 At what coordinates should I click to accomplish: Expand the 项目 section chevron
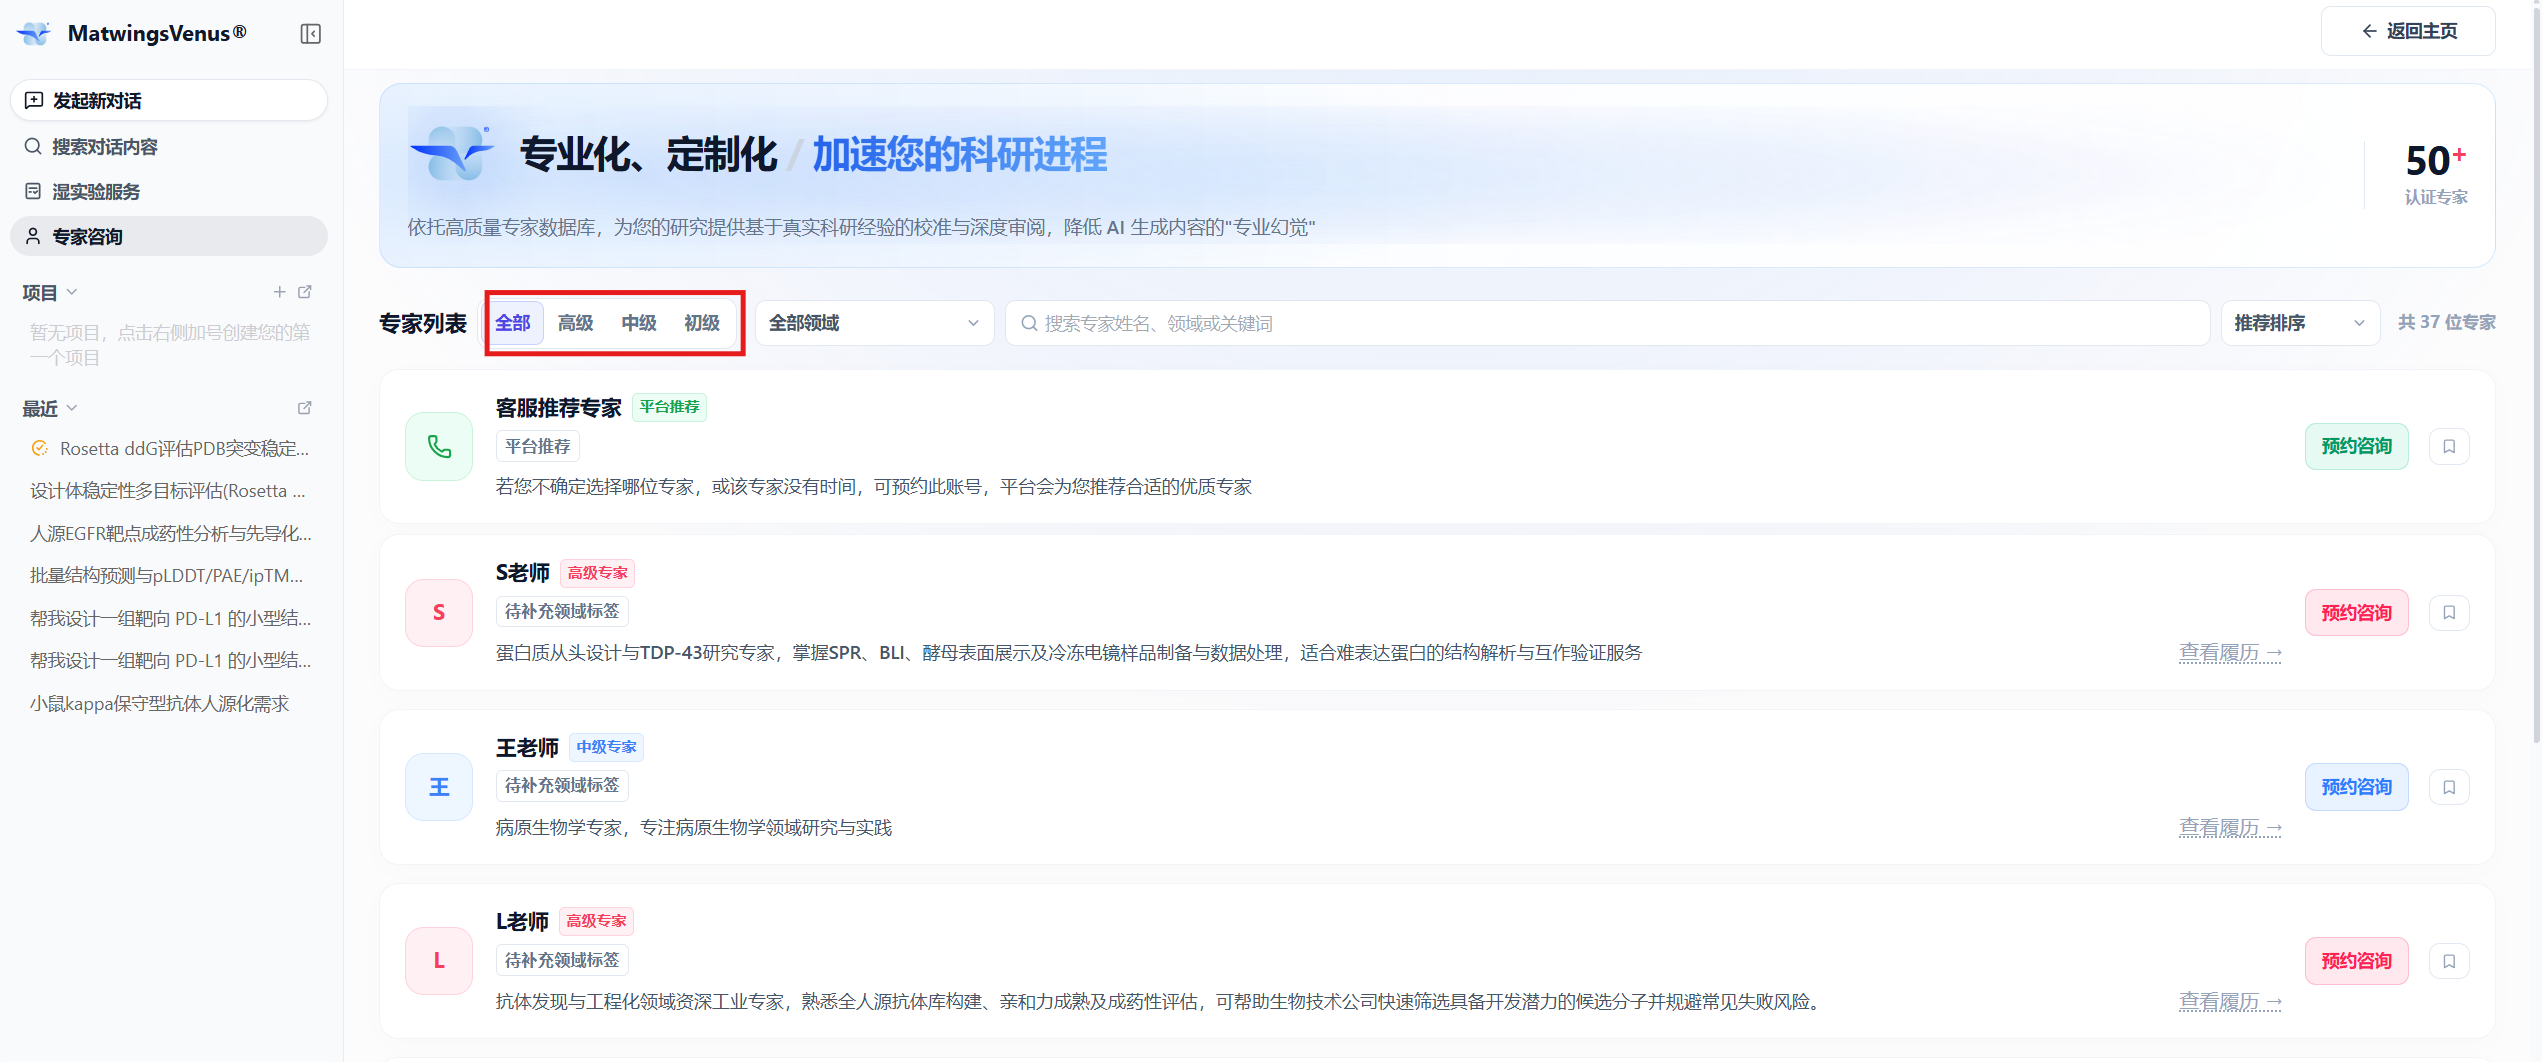click(x=72, y=292)
